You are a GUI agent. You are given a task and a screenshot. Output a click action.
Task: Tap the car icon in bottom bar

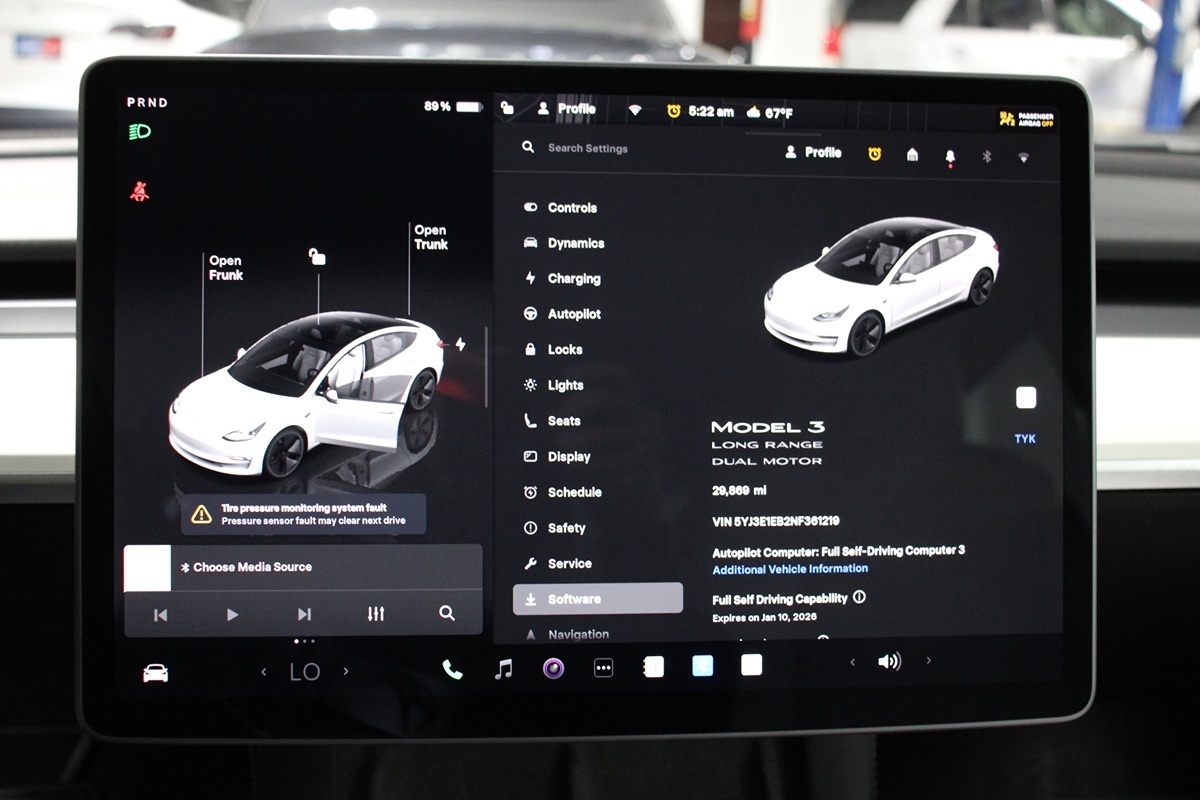156,673
